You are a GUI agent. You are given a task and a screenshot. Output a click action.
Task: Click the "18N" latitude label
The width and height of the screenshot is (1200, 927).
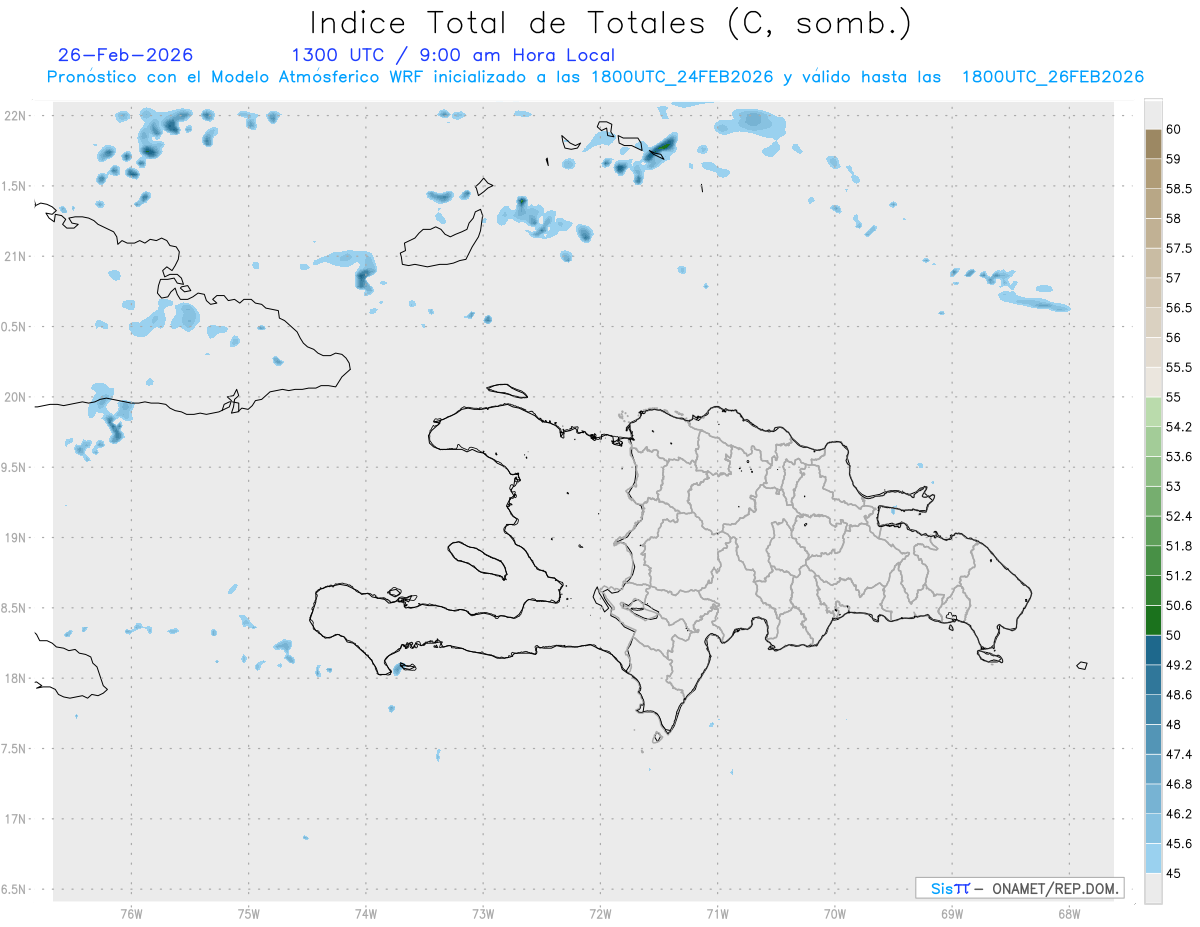(x=16, y=678)
